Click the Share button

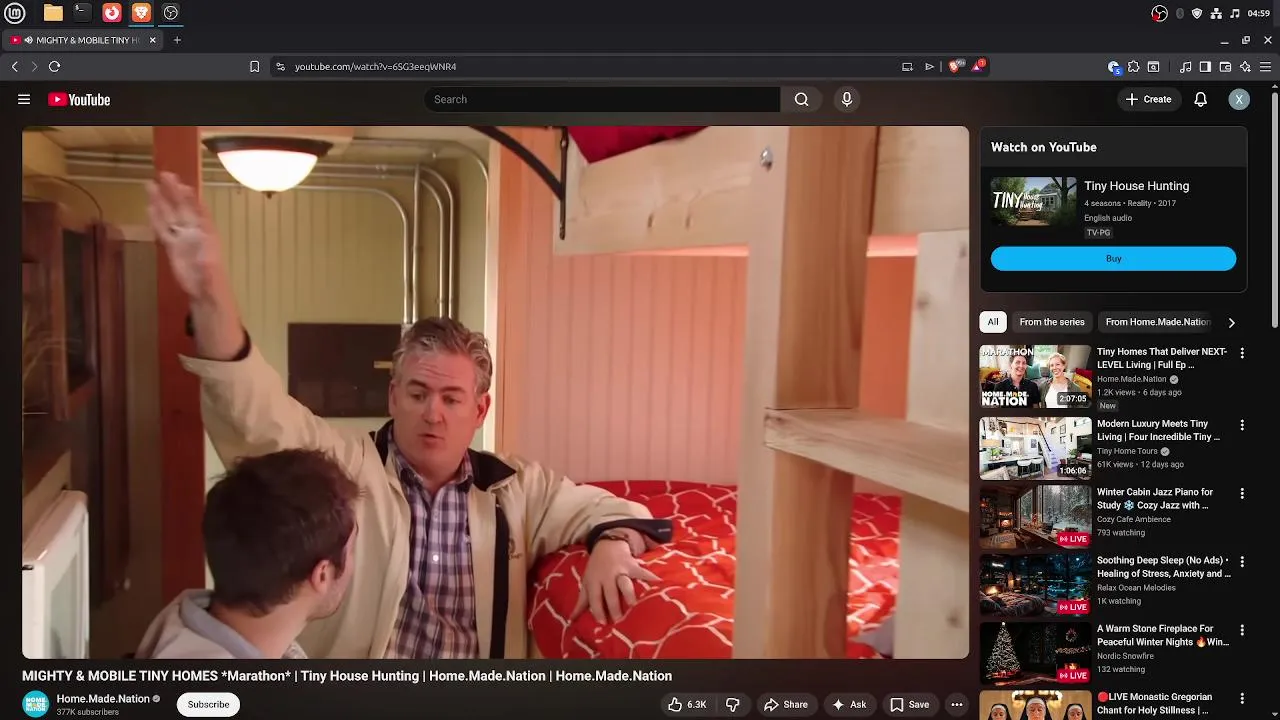coord(786,704)
